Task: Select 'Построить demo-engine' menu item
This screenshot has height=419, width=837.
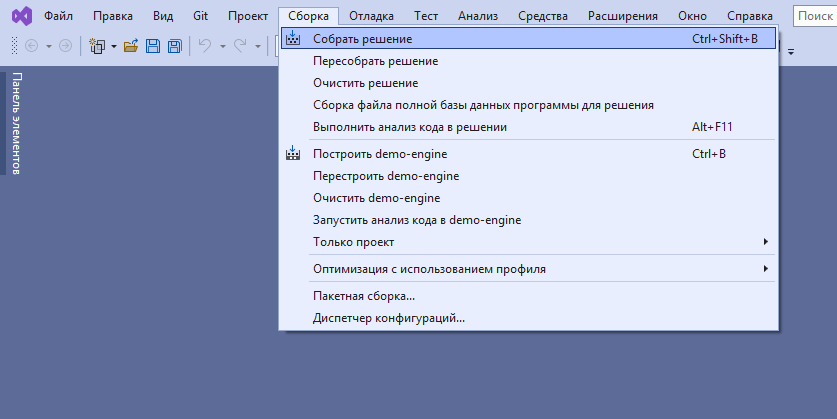Action: click(x=380, y=154)
